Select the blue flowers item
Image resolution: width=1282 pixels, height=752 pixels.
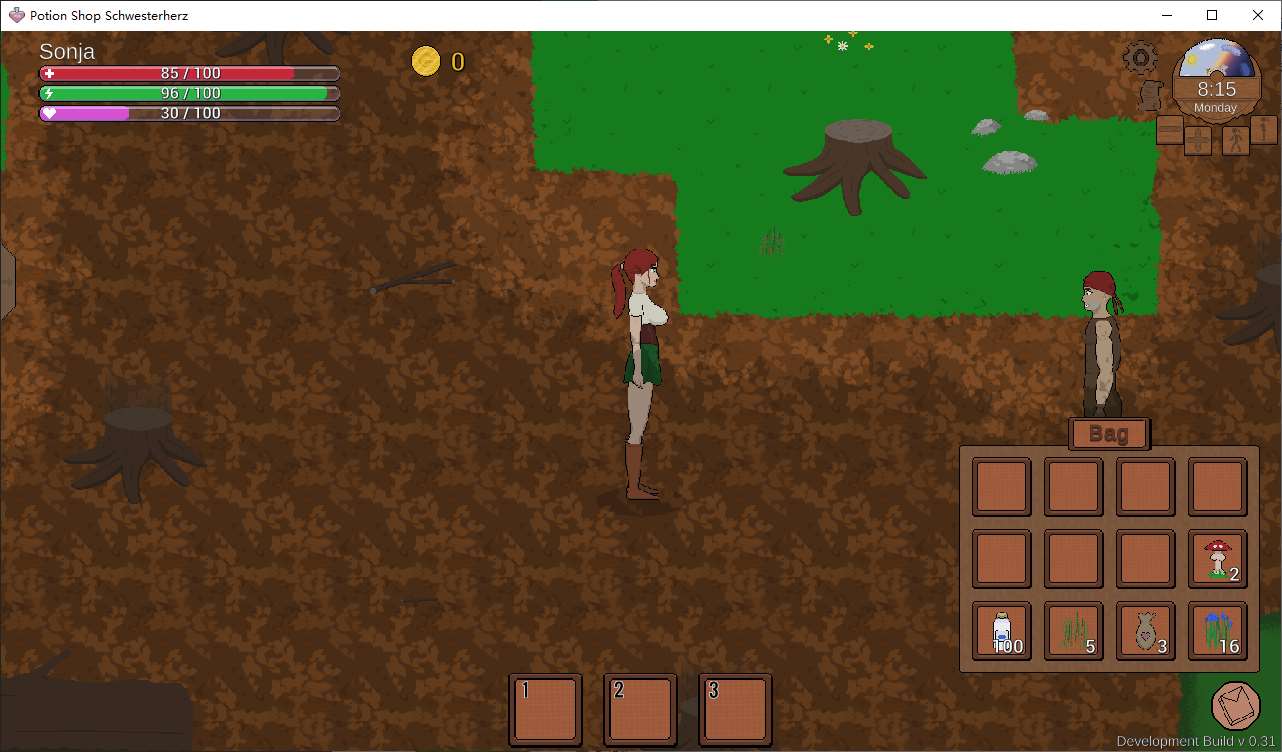pyautogui.click(x=1217, y=631)
